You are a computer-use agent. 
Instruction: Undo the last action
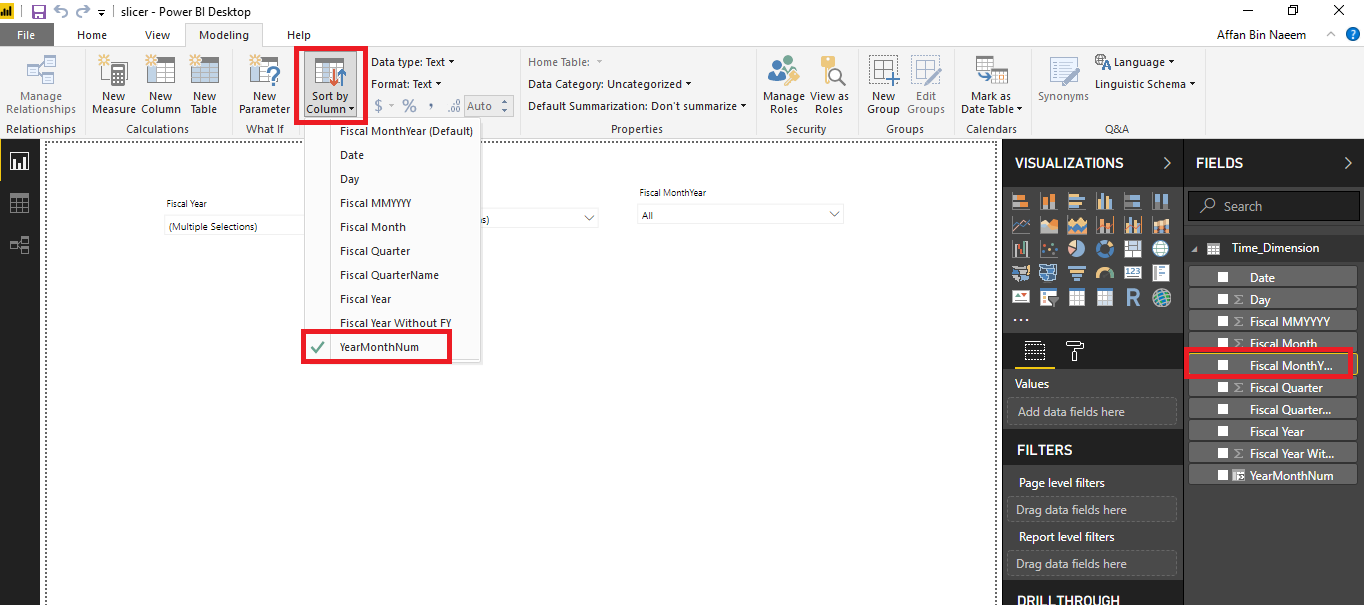pyautogui.click(x=61, y=12)
